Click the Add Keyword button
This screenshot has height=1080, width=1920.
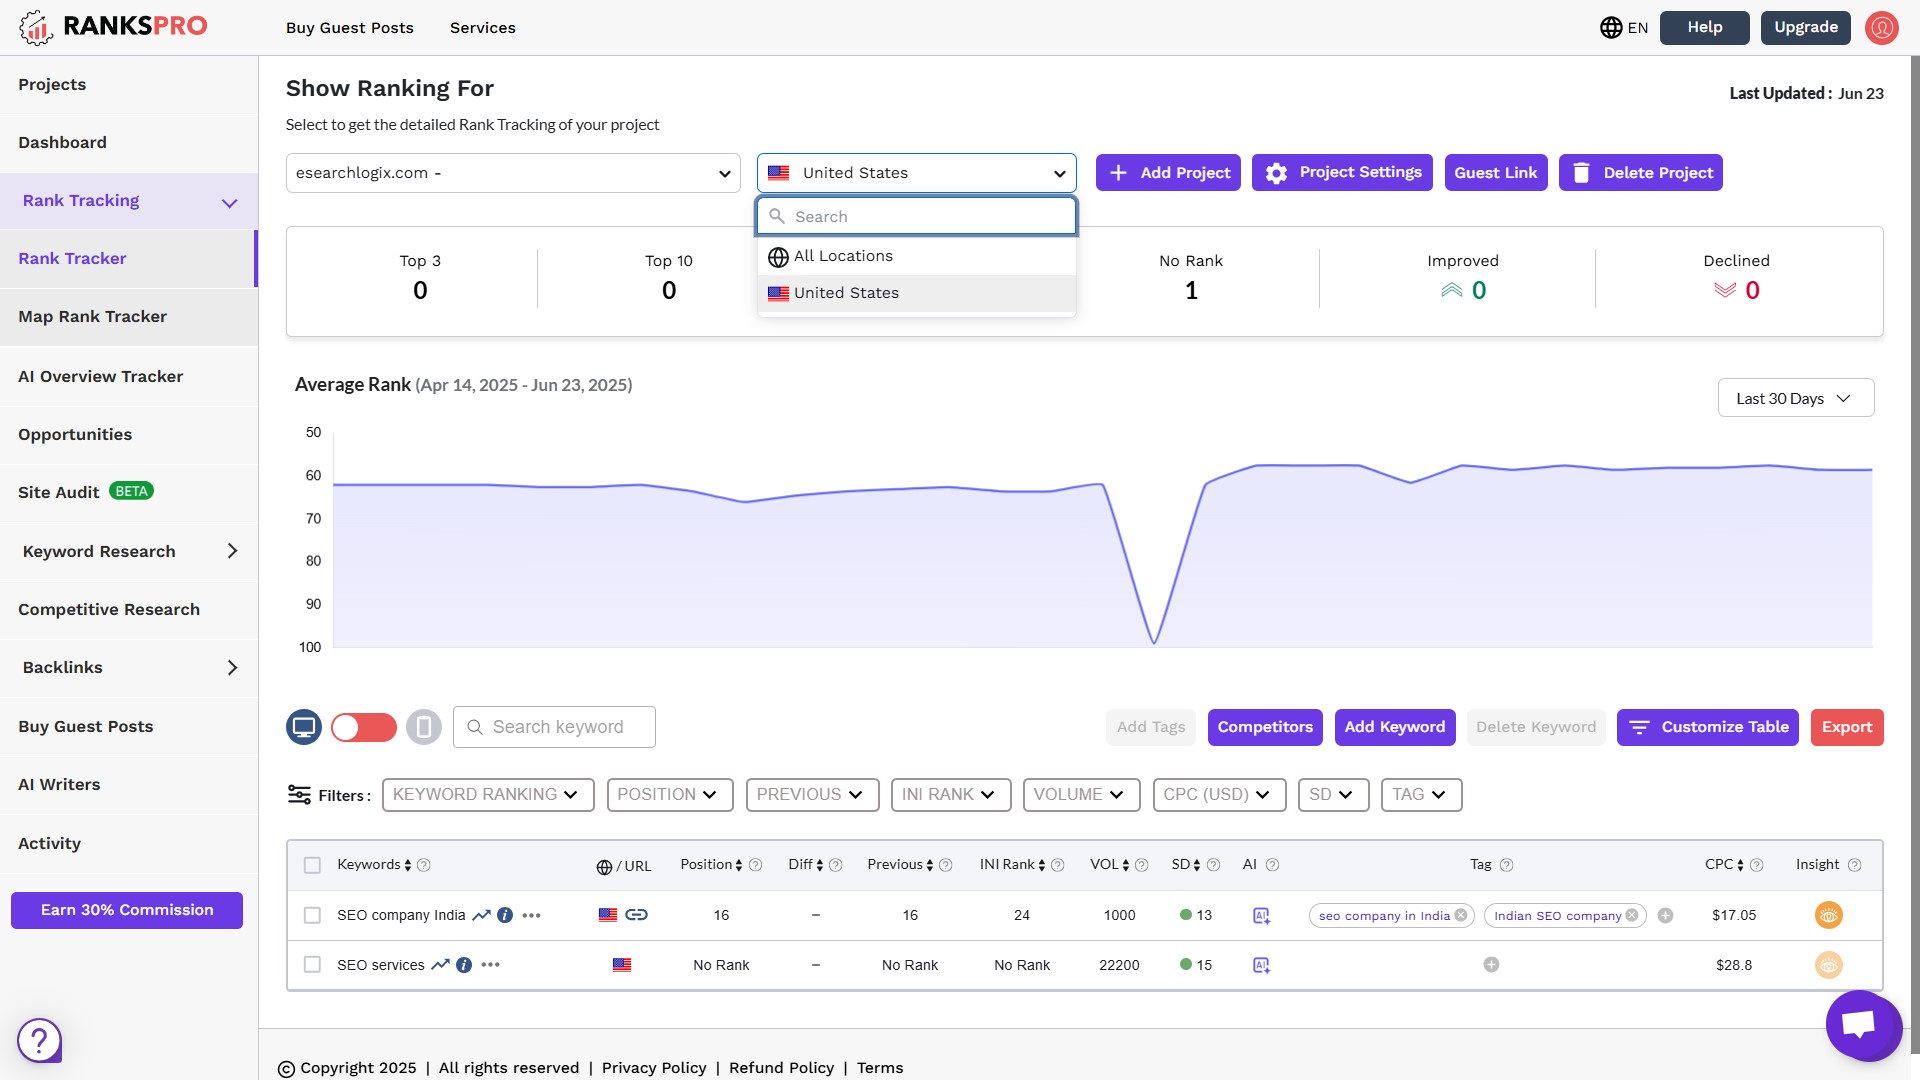(1395, 727)
